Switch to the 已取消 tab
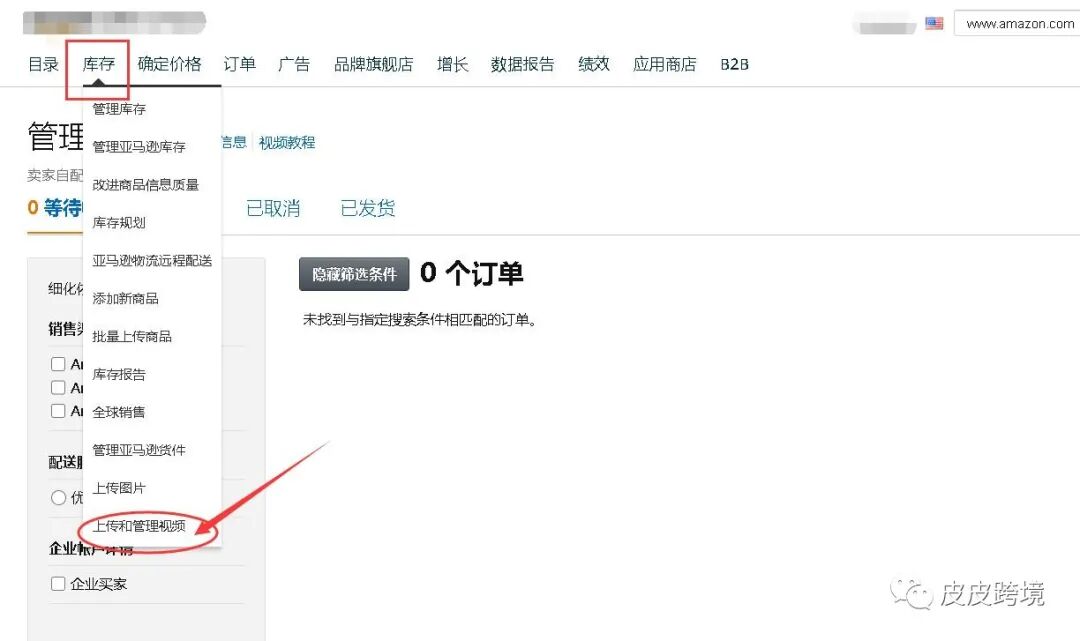Image resolution: width=1080 pixels, height=641 pixels. click(x=274, y=208)
